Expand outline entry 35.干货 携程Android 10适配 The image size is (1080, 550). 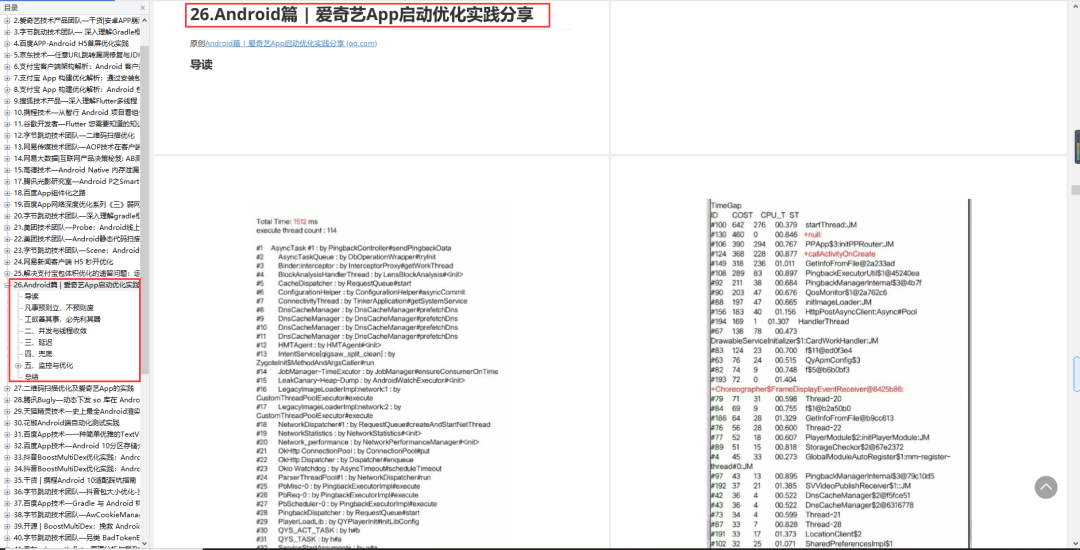coord(7,480)
